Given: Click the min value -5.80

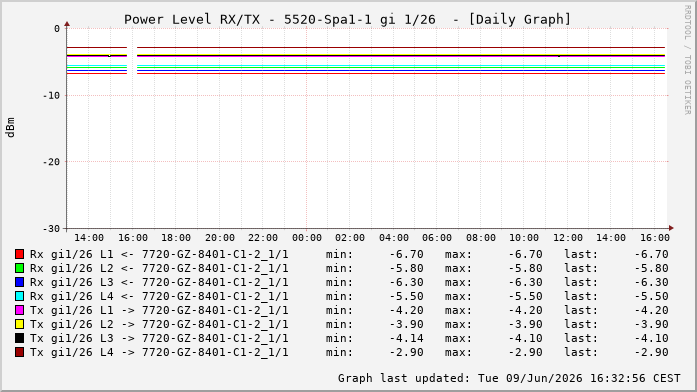Looking at the screenshot, I should point(407,268).
